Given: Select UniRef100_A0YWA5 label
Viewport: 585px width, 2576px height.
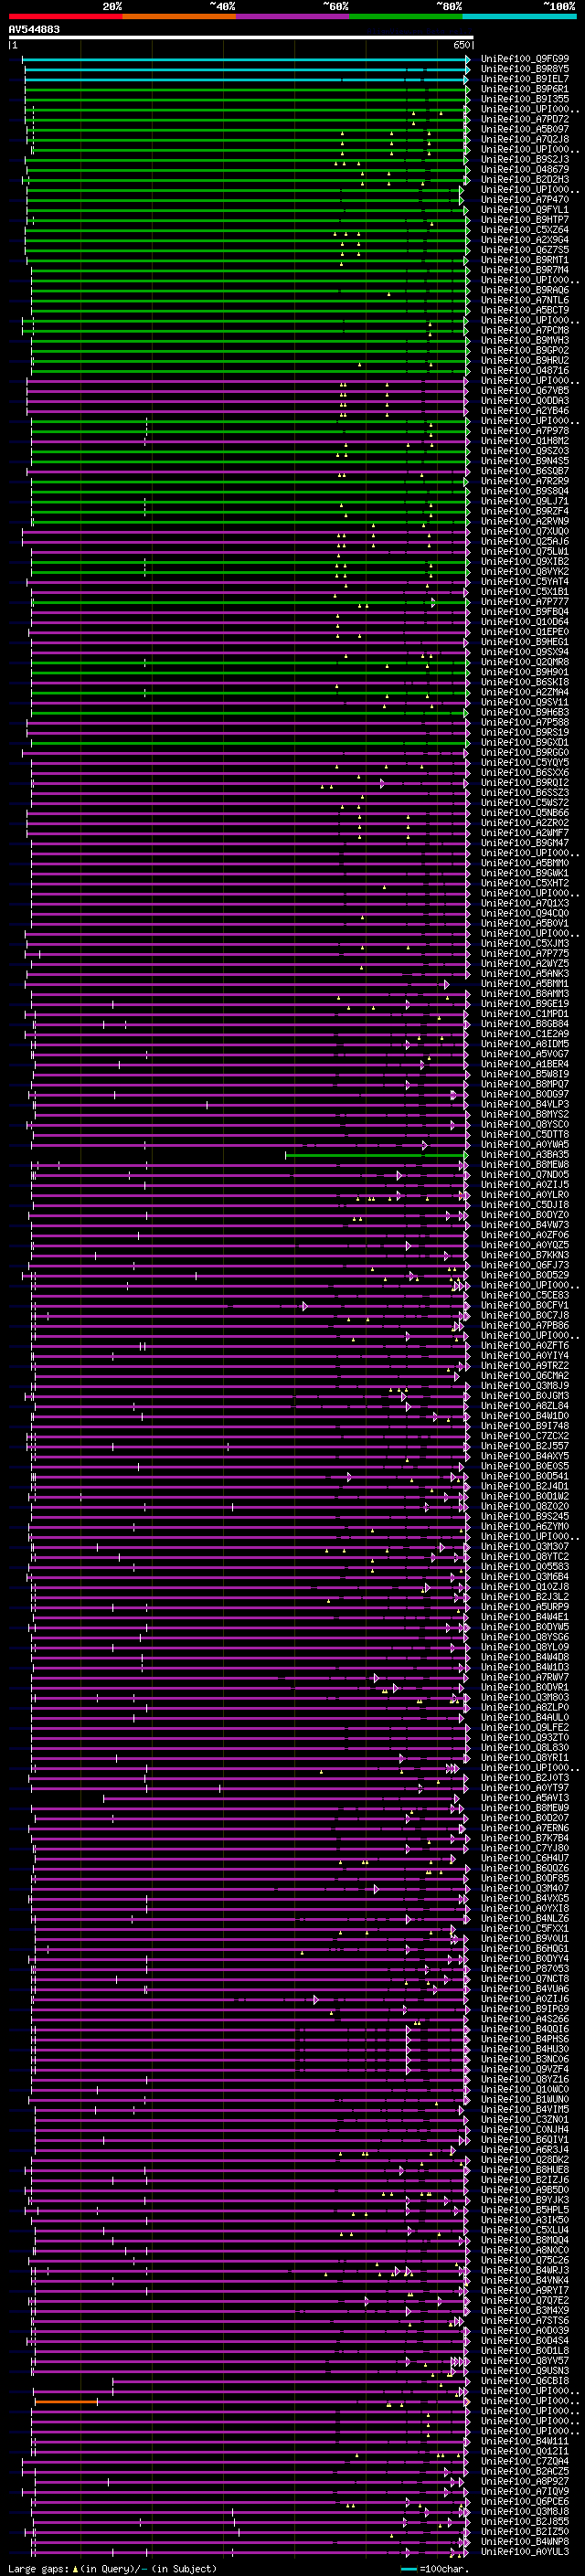Looking at the screenshot, I should pyautogui.click(x=525, y=1145).
